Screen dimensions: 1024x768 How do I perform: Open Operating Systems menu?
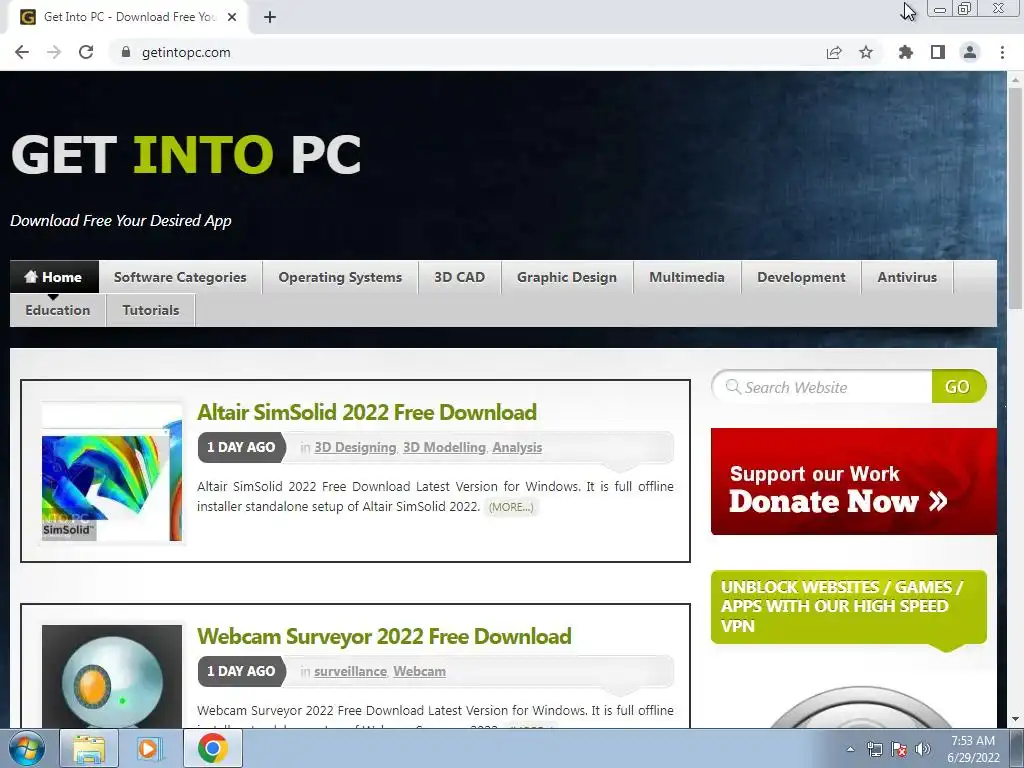click(x=340, y=277)
